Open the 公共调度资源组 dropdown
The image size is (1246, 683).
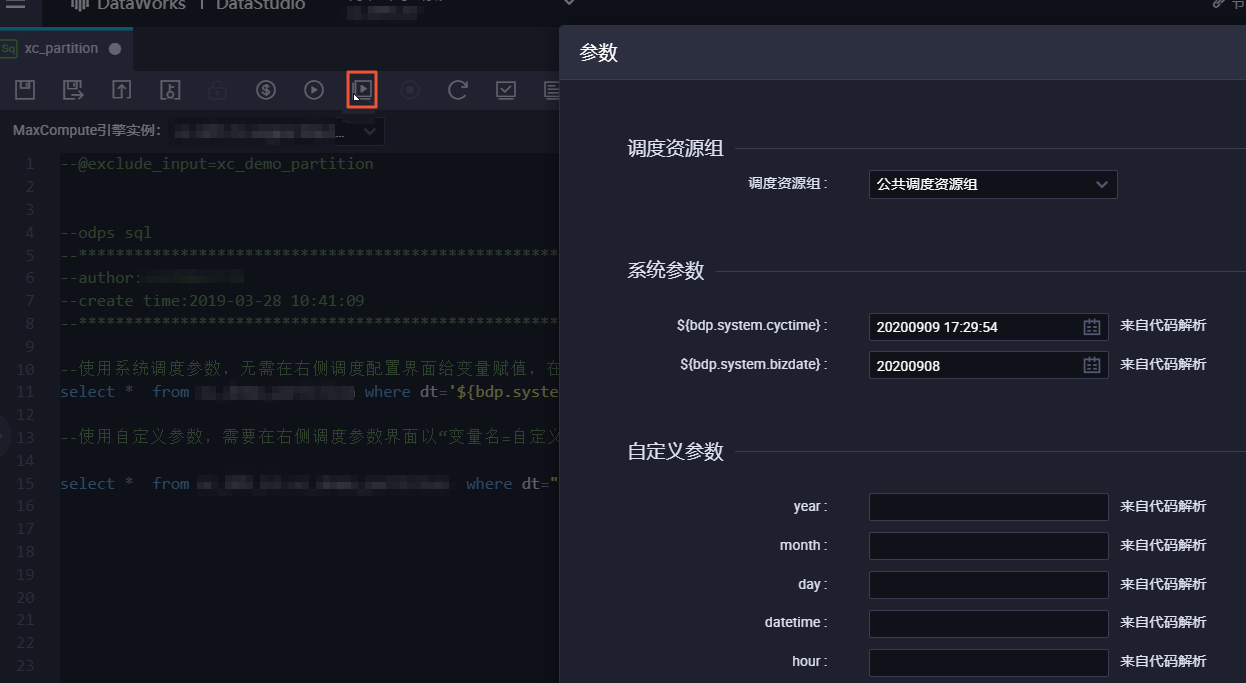tap(993, 184)
